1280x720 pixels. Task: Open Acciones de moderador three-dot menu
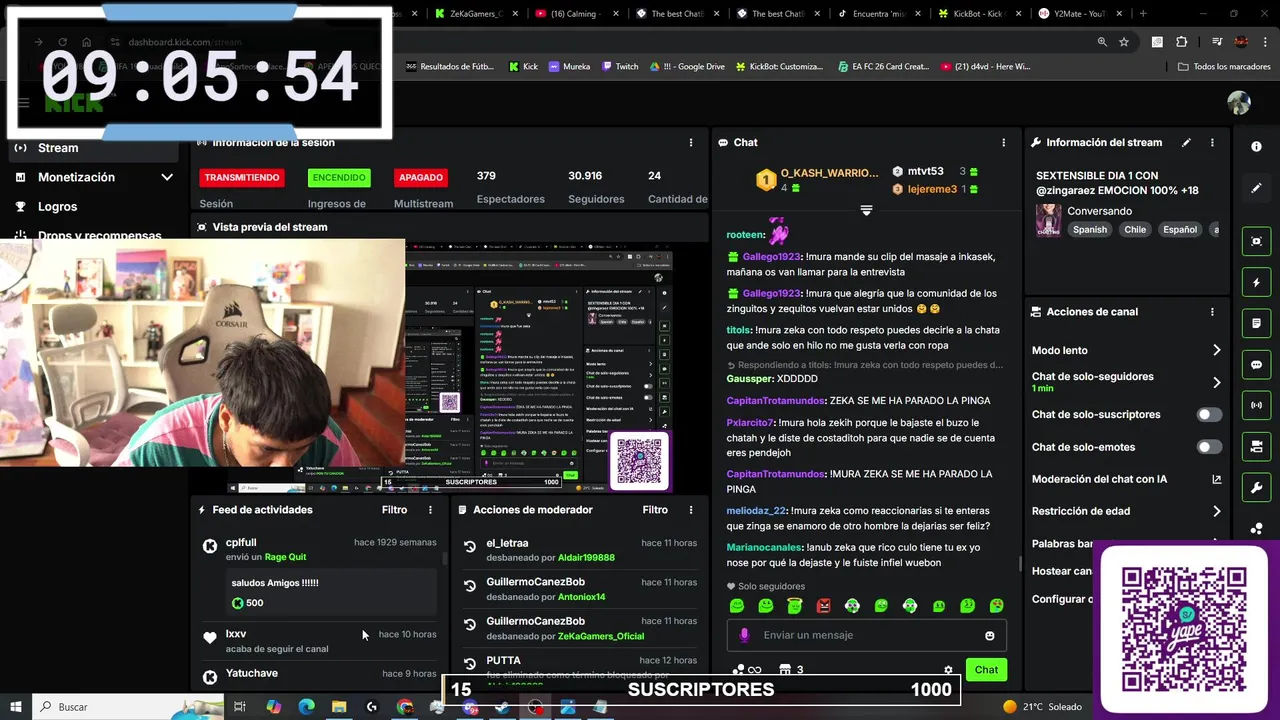click(x=690, y=510)
